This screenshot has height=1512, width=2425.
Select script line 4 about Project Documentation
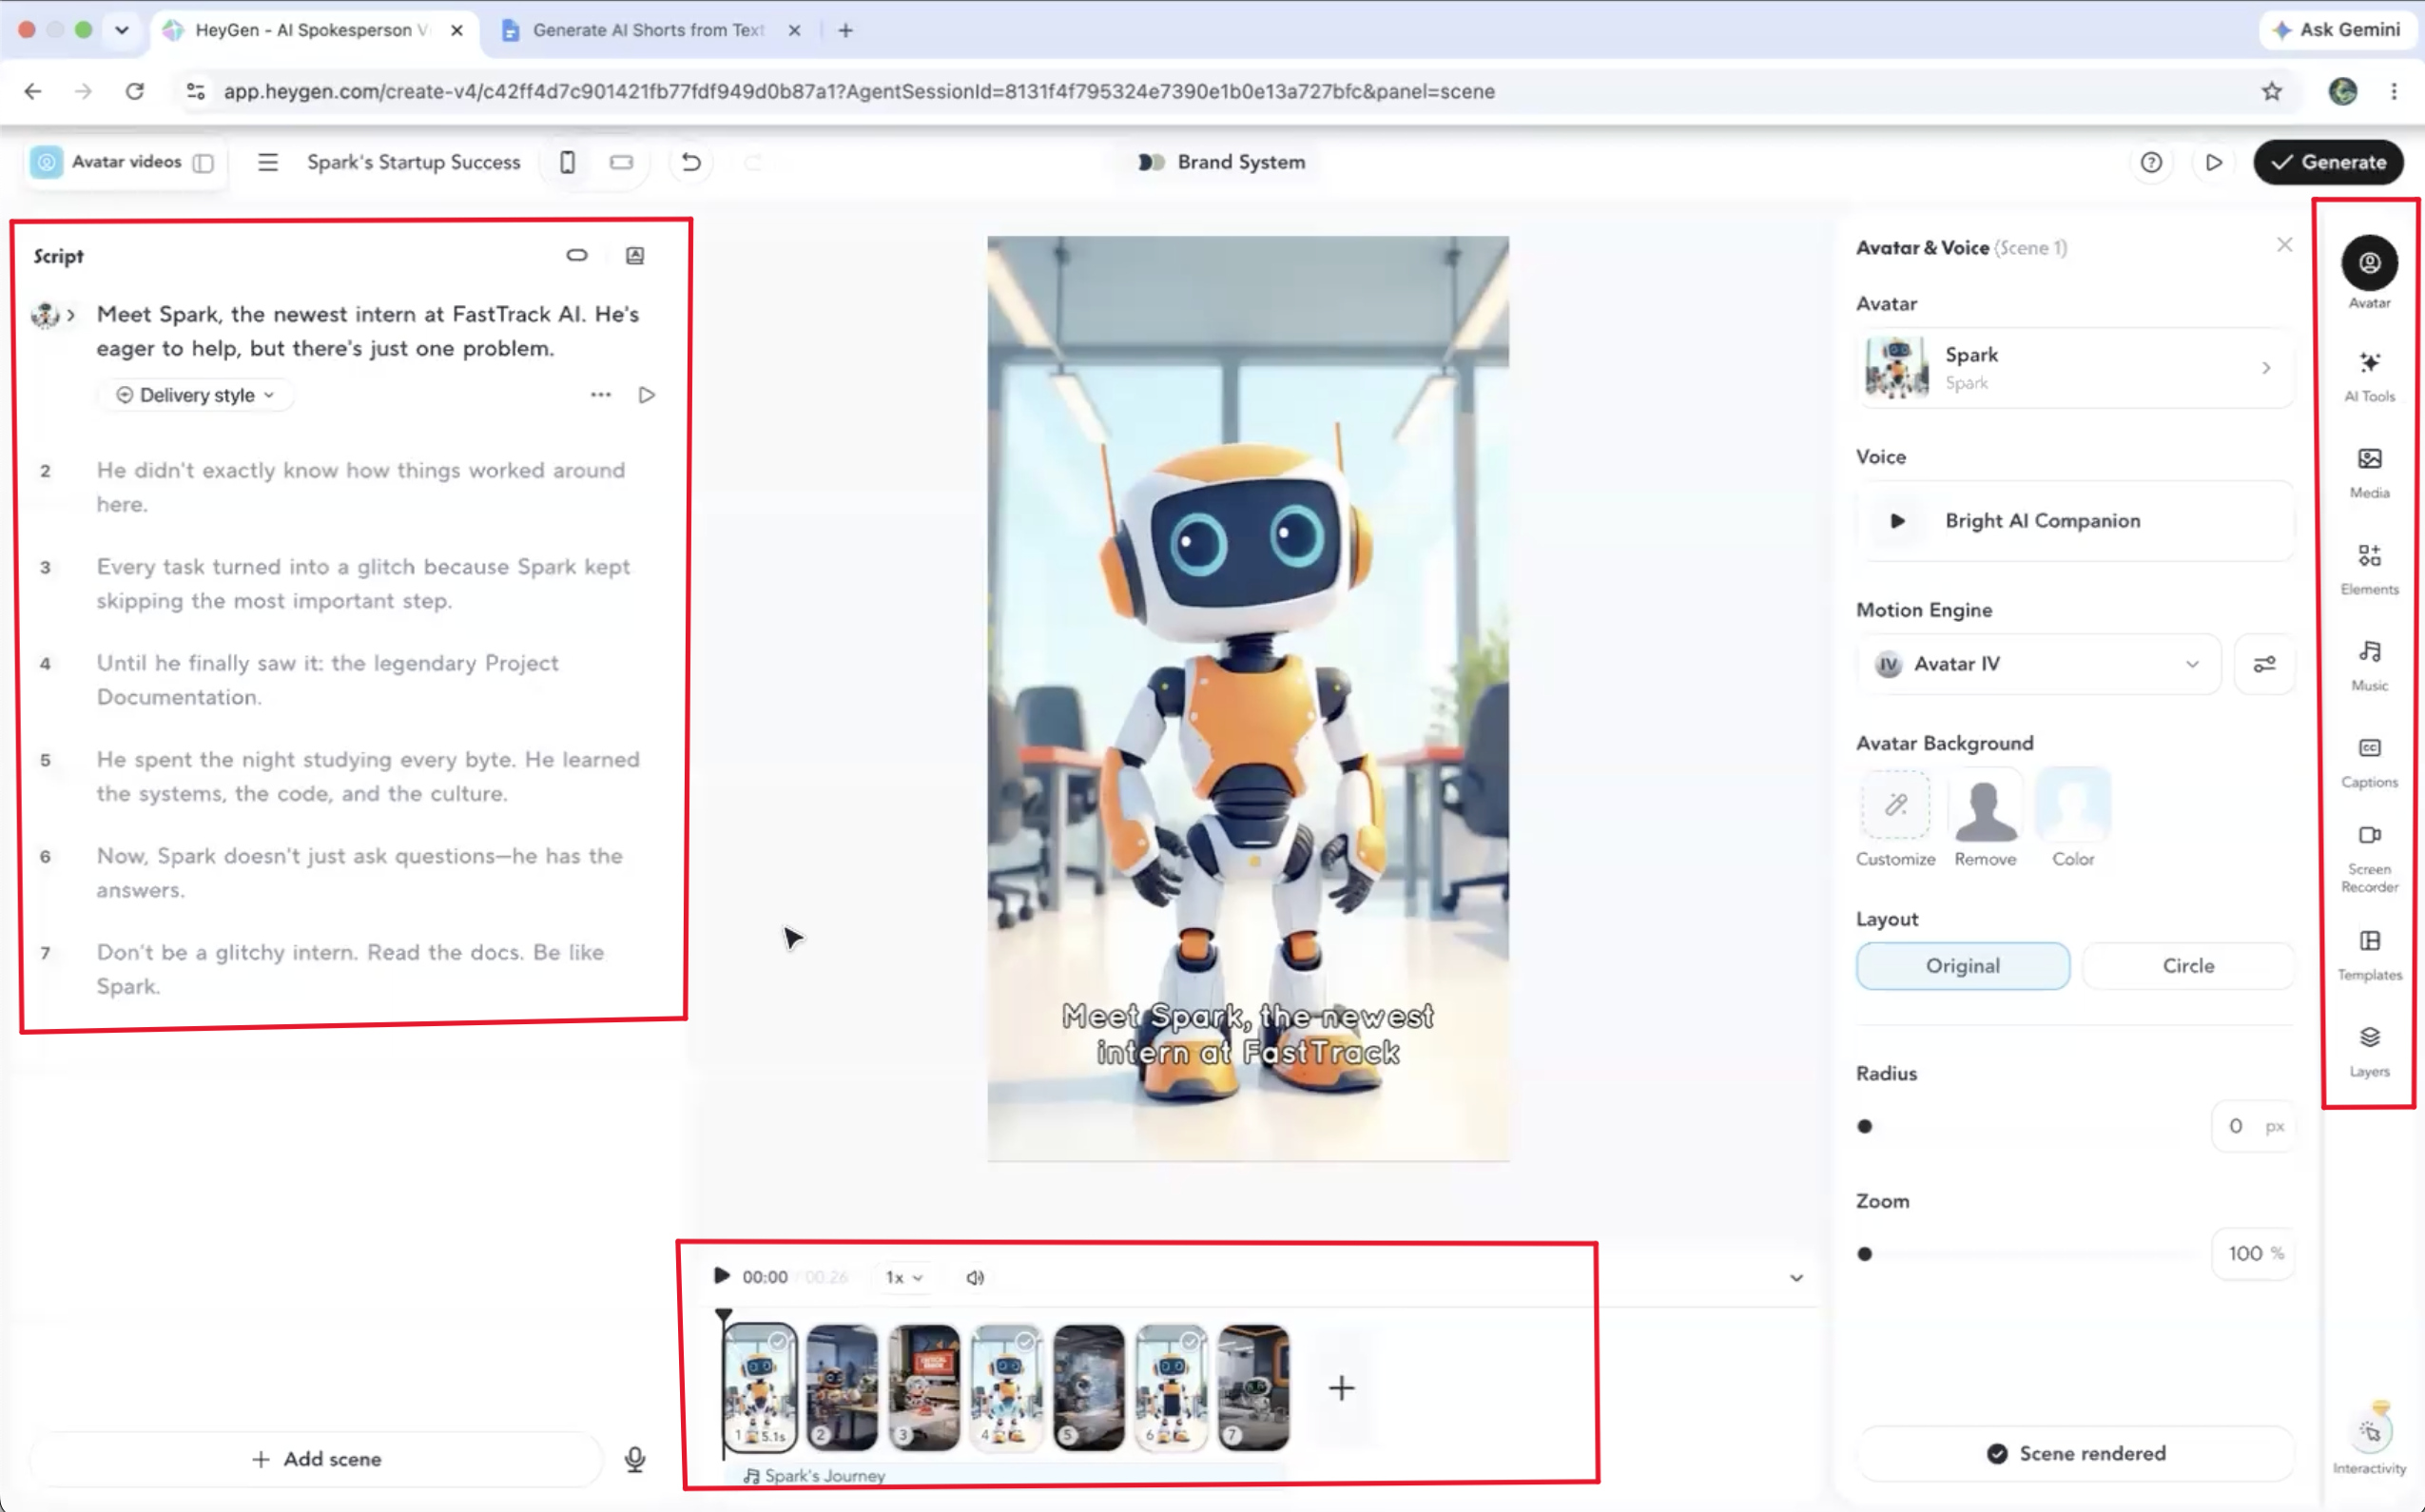tap(330, 680)
